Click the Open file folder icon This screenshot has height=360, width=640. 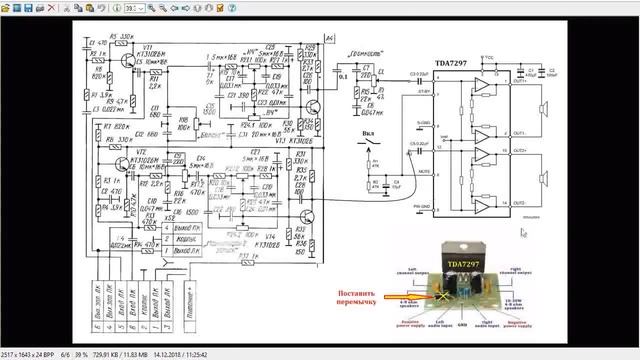tap(5, 8)
